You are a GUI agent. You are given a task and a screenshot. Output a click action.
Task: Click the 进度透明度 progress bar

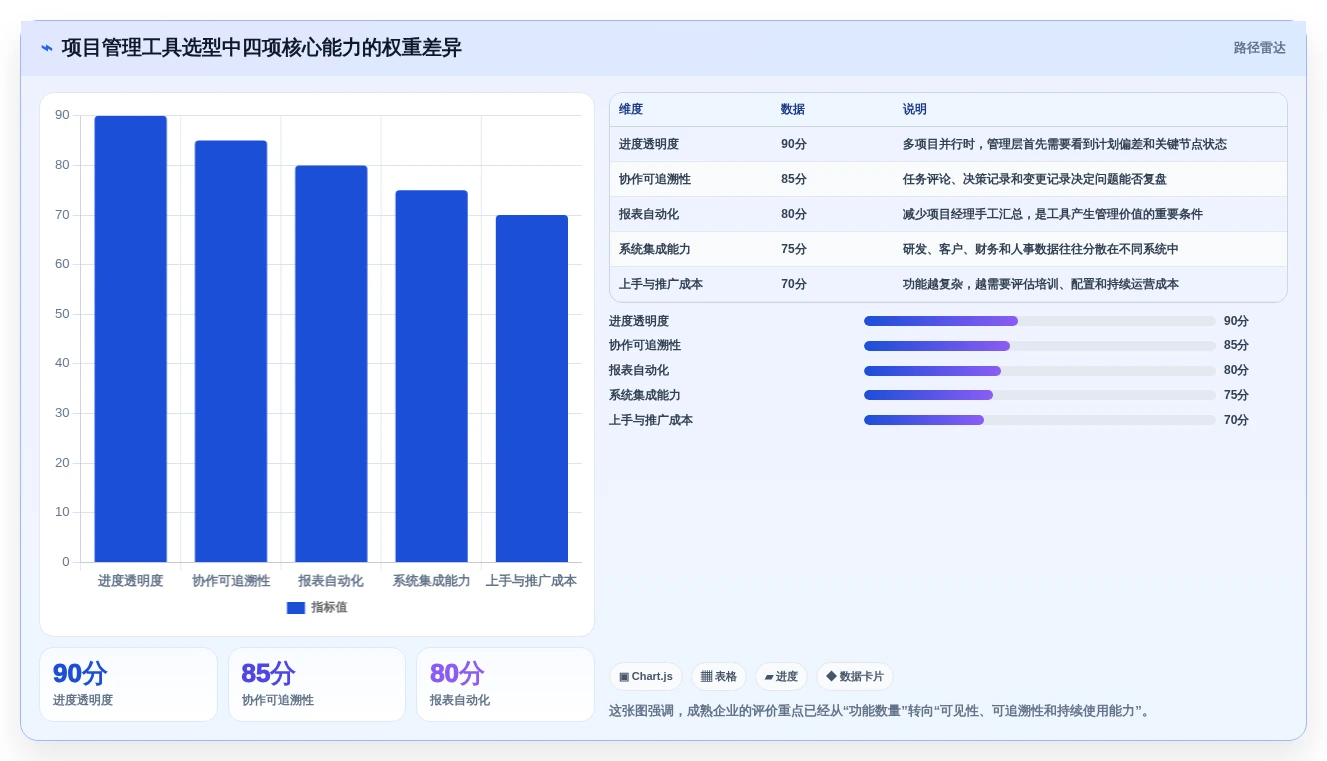[x=1040, y=321]
